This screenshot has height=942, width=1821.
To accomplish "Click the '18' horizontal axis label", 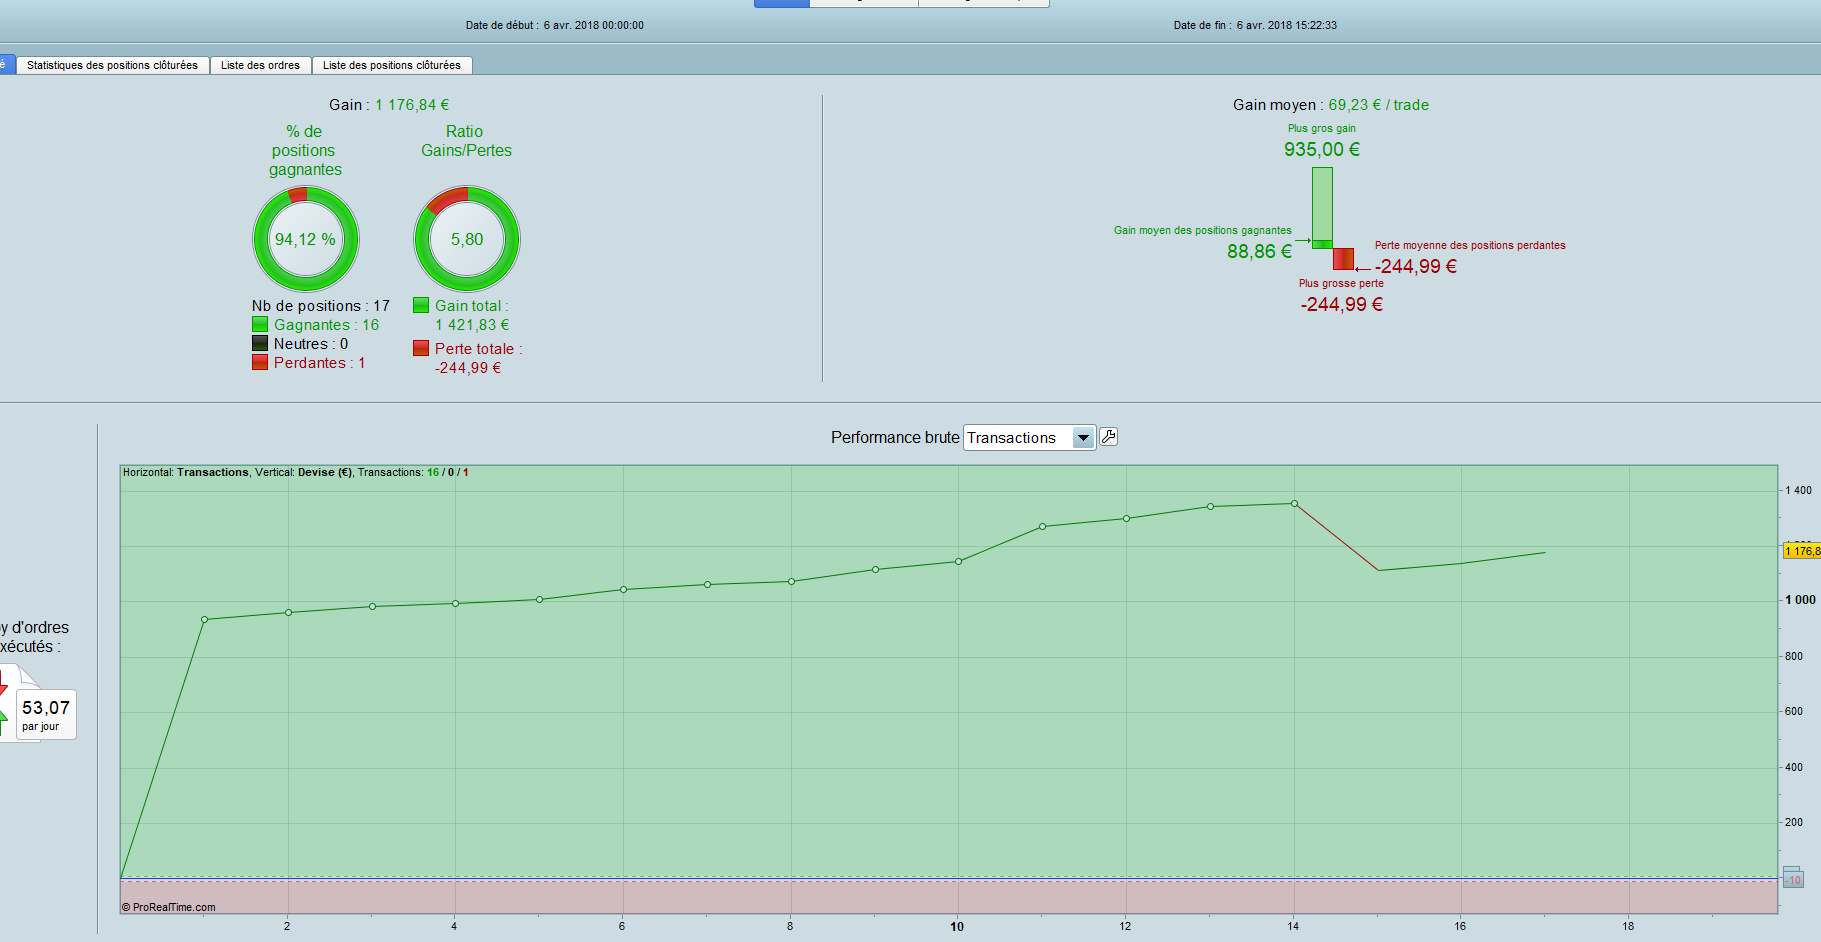I will click(x=1628, y=926).
